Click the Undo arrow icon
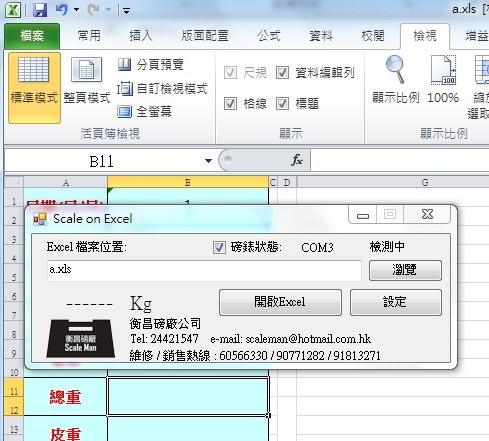The image size is (489, 441). click(61, 10)
